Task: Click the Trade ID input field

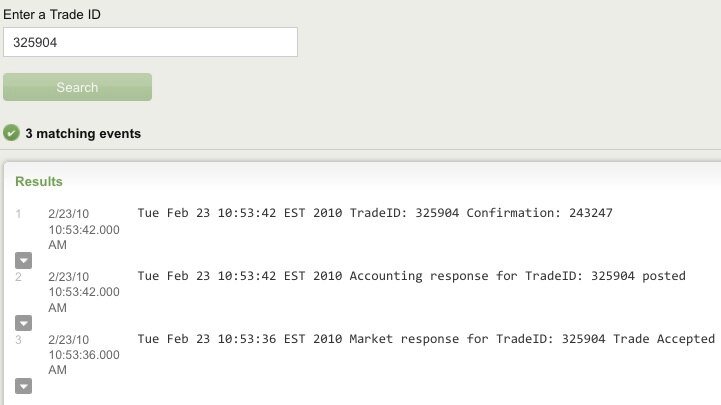Action: click(150, 42)
